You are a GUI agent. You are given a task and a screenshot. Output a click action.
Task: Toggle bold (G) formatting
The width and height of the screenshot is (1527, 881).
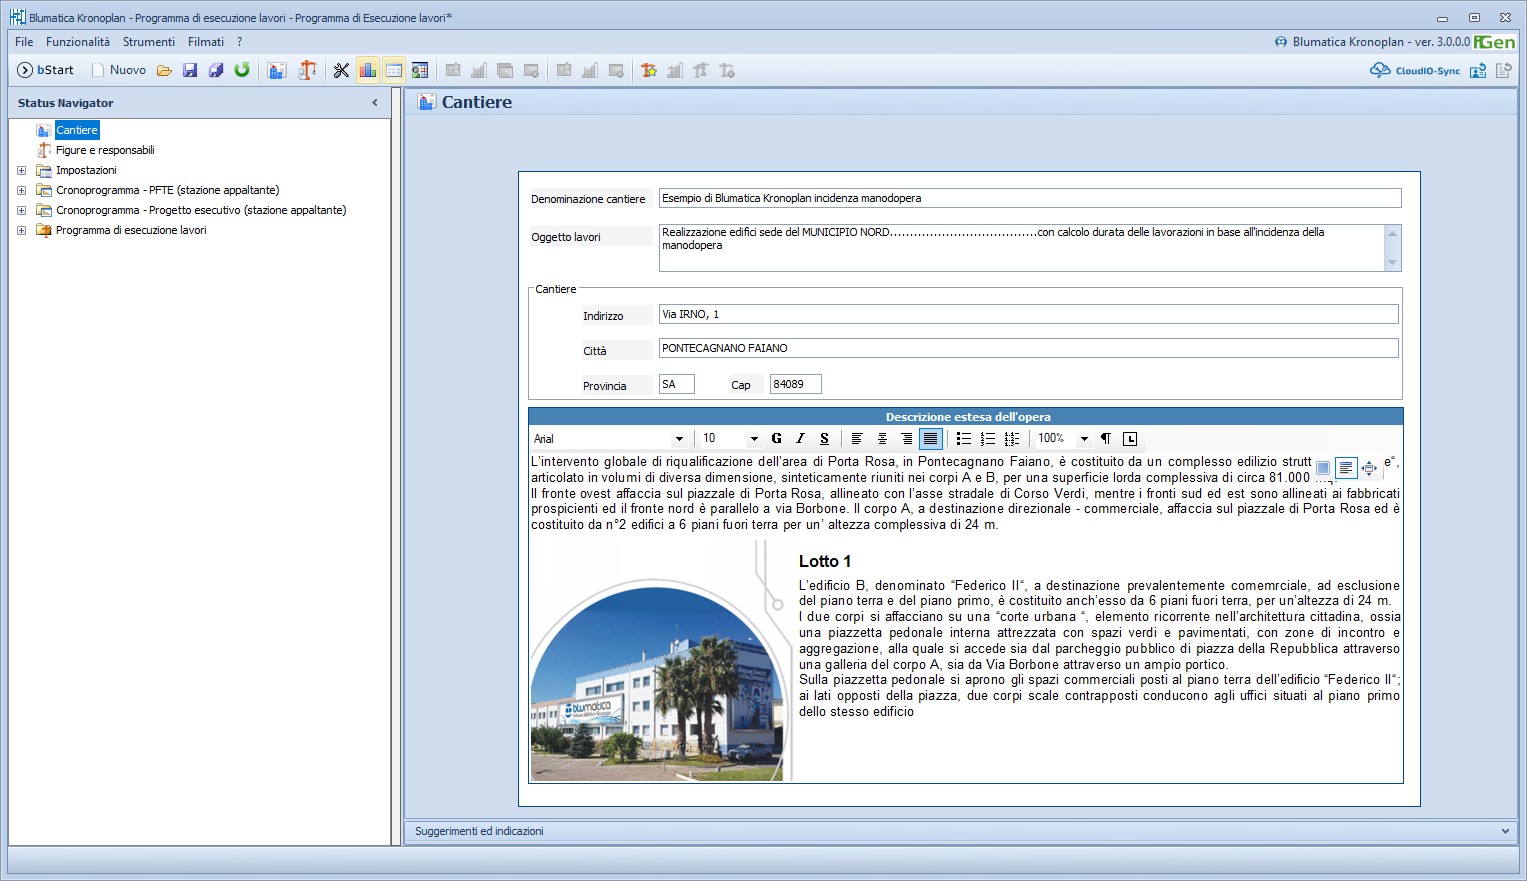pyautogui.click(x=776, y=439)
